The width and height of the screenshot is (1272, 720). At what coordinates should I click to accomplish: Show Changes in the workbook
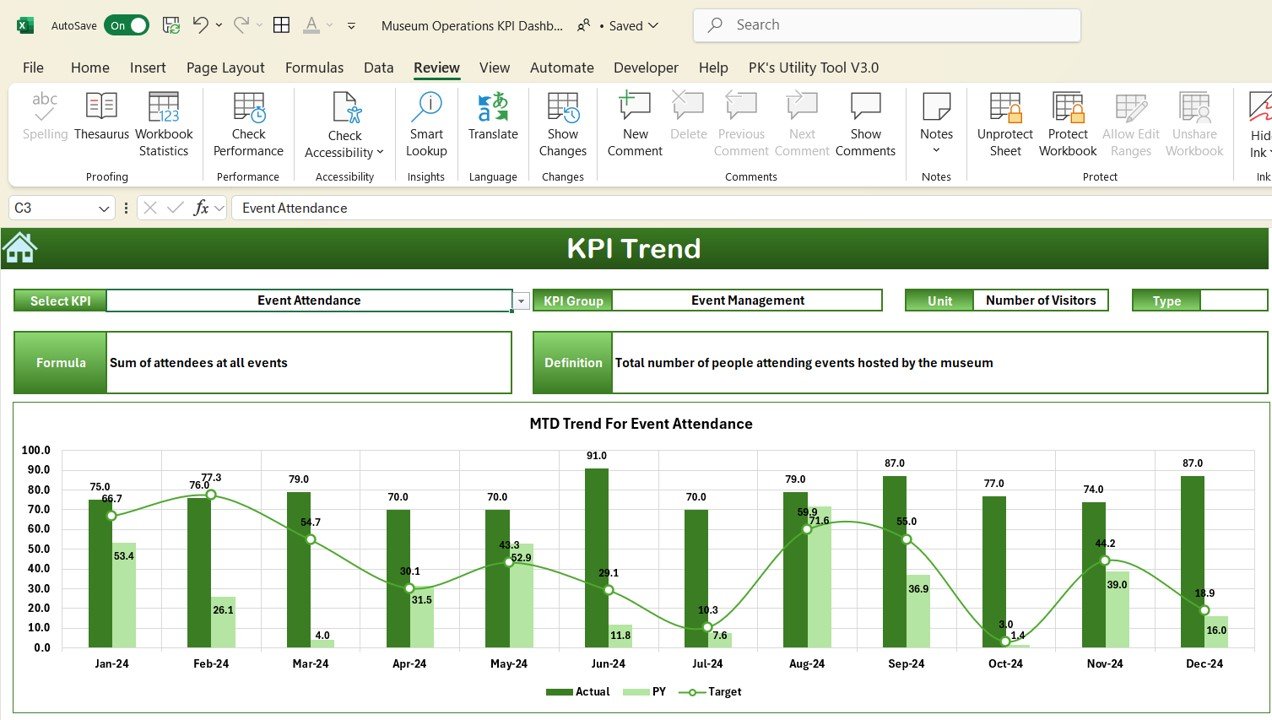[563, 124]
